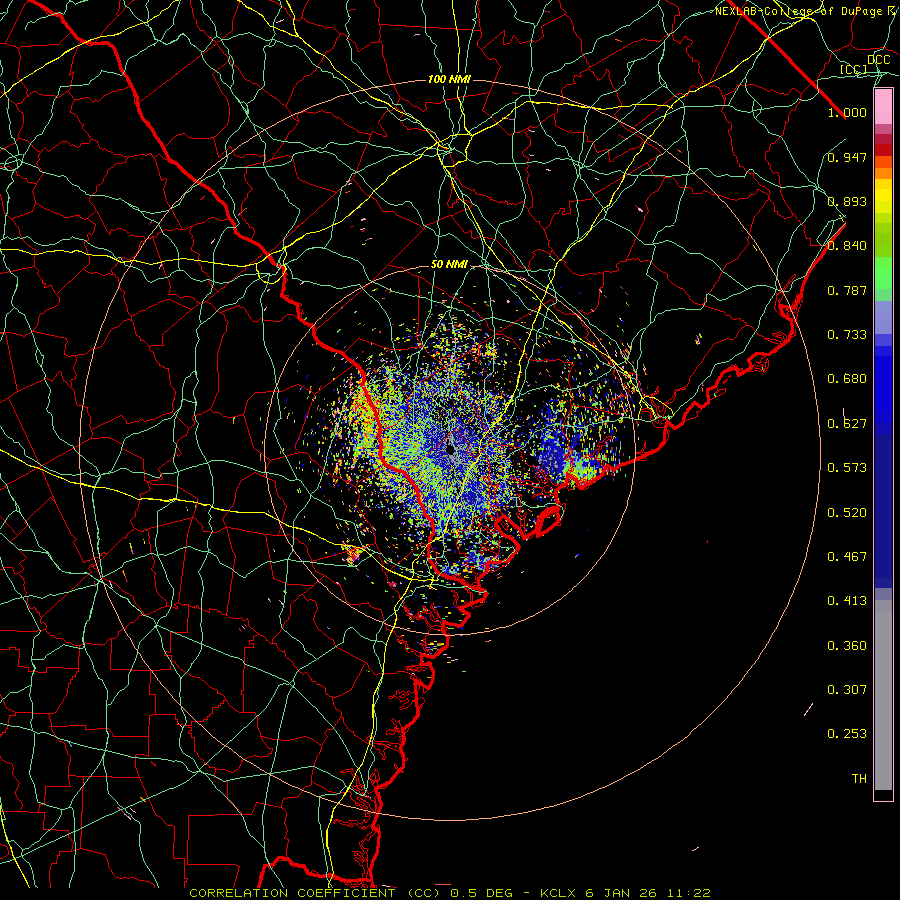Click the 100 NMI range ring label

pyautogui.click(x=449, y=79)
